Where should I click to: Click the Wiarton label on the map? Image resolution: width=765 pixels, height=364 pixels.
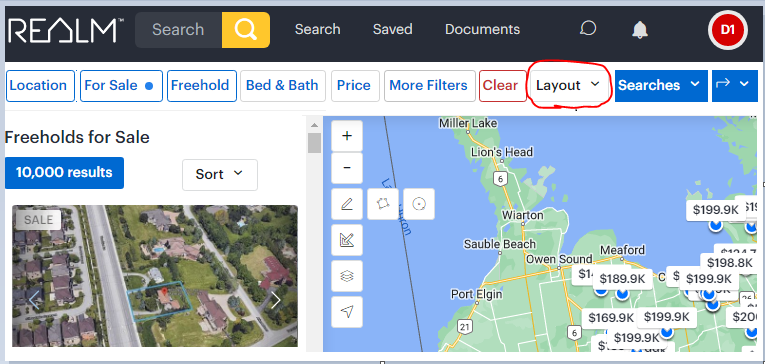[523, 215]
